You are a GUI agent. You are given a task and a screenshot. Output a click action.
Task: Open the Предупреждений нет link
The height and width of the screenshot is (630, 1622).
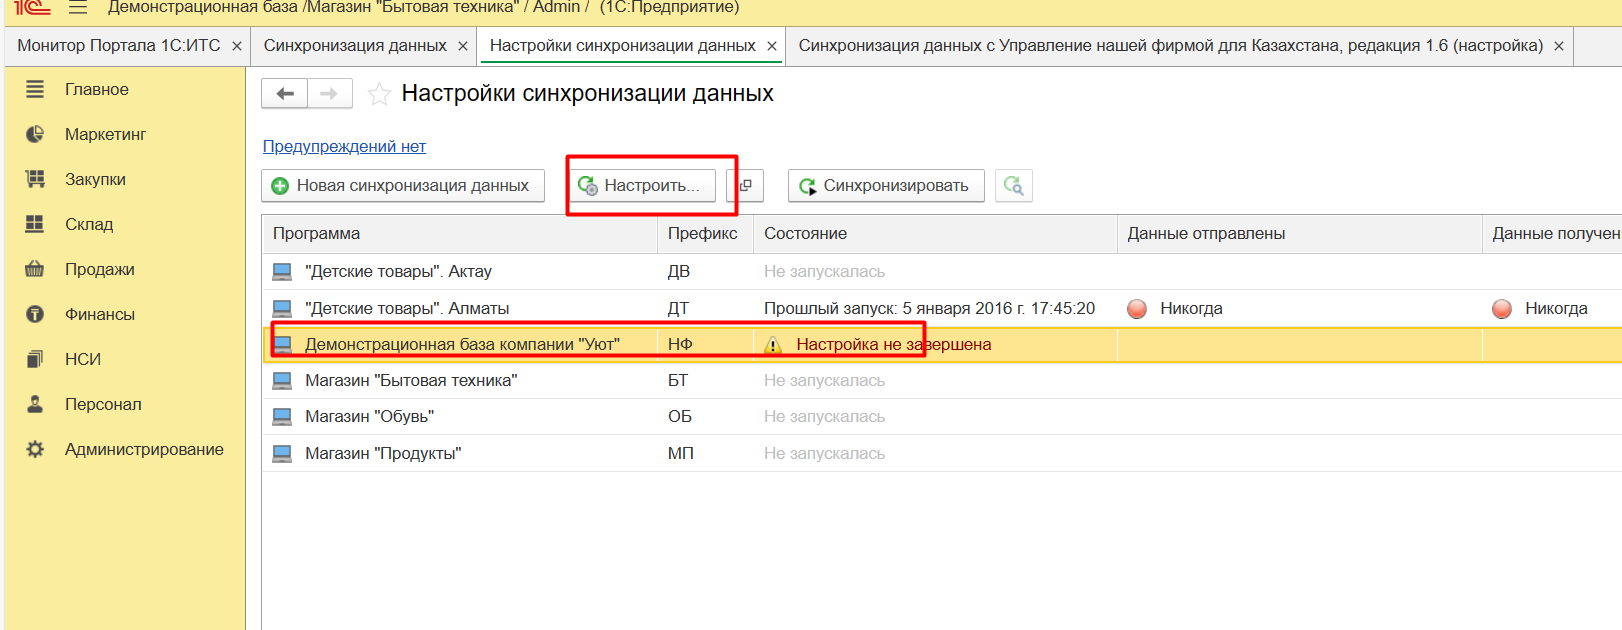pos(344,147)
